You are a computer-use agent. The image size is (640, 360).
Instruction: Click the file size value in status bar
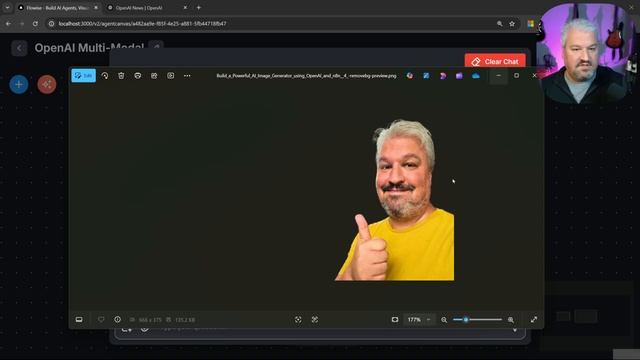click(185, 320)
